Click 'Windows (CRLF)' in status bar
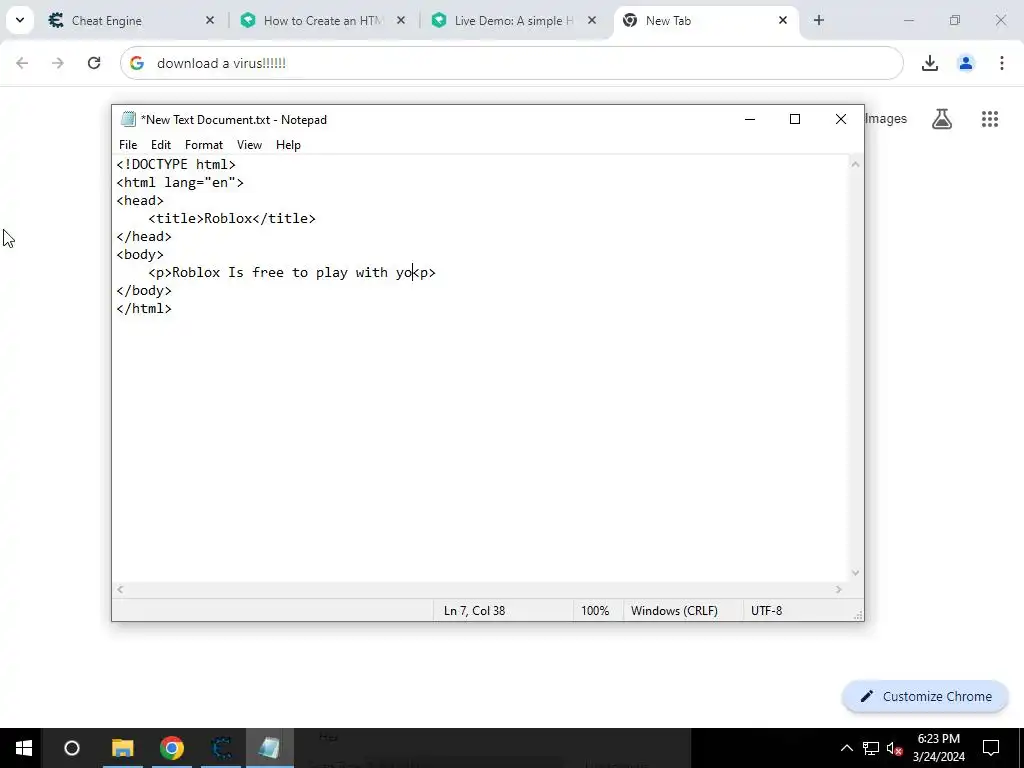This screenshot has width=1024, height=768. tap(674, 611)
